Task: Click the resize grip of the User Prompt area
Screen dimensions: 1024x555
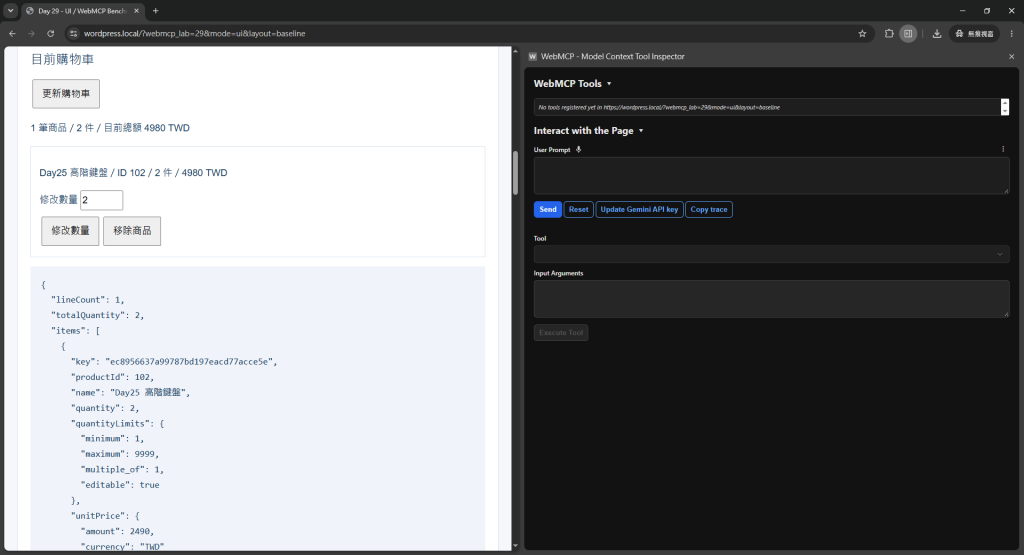Action: pos(1006,191)
